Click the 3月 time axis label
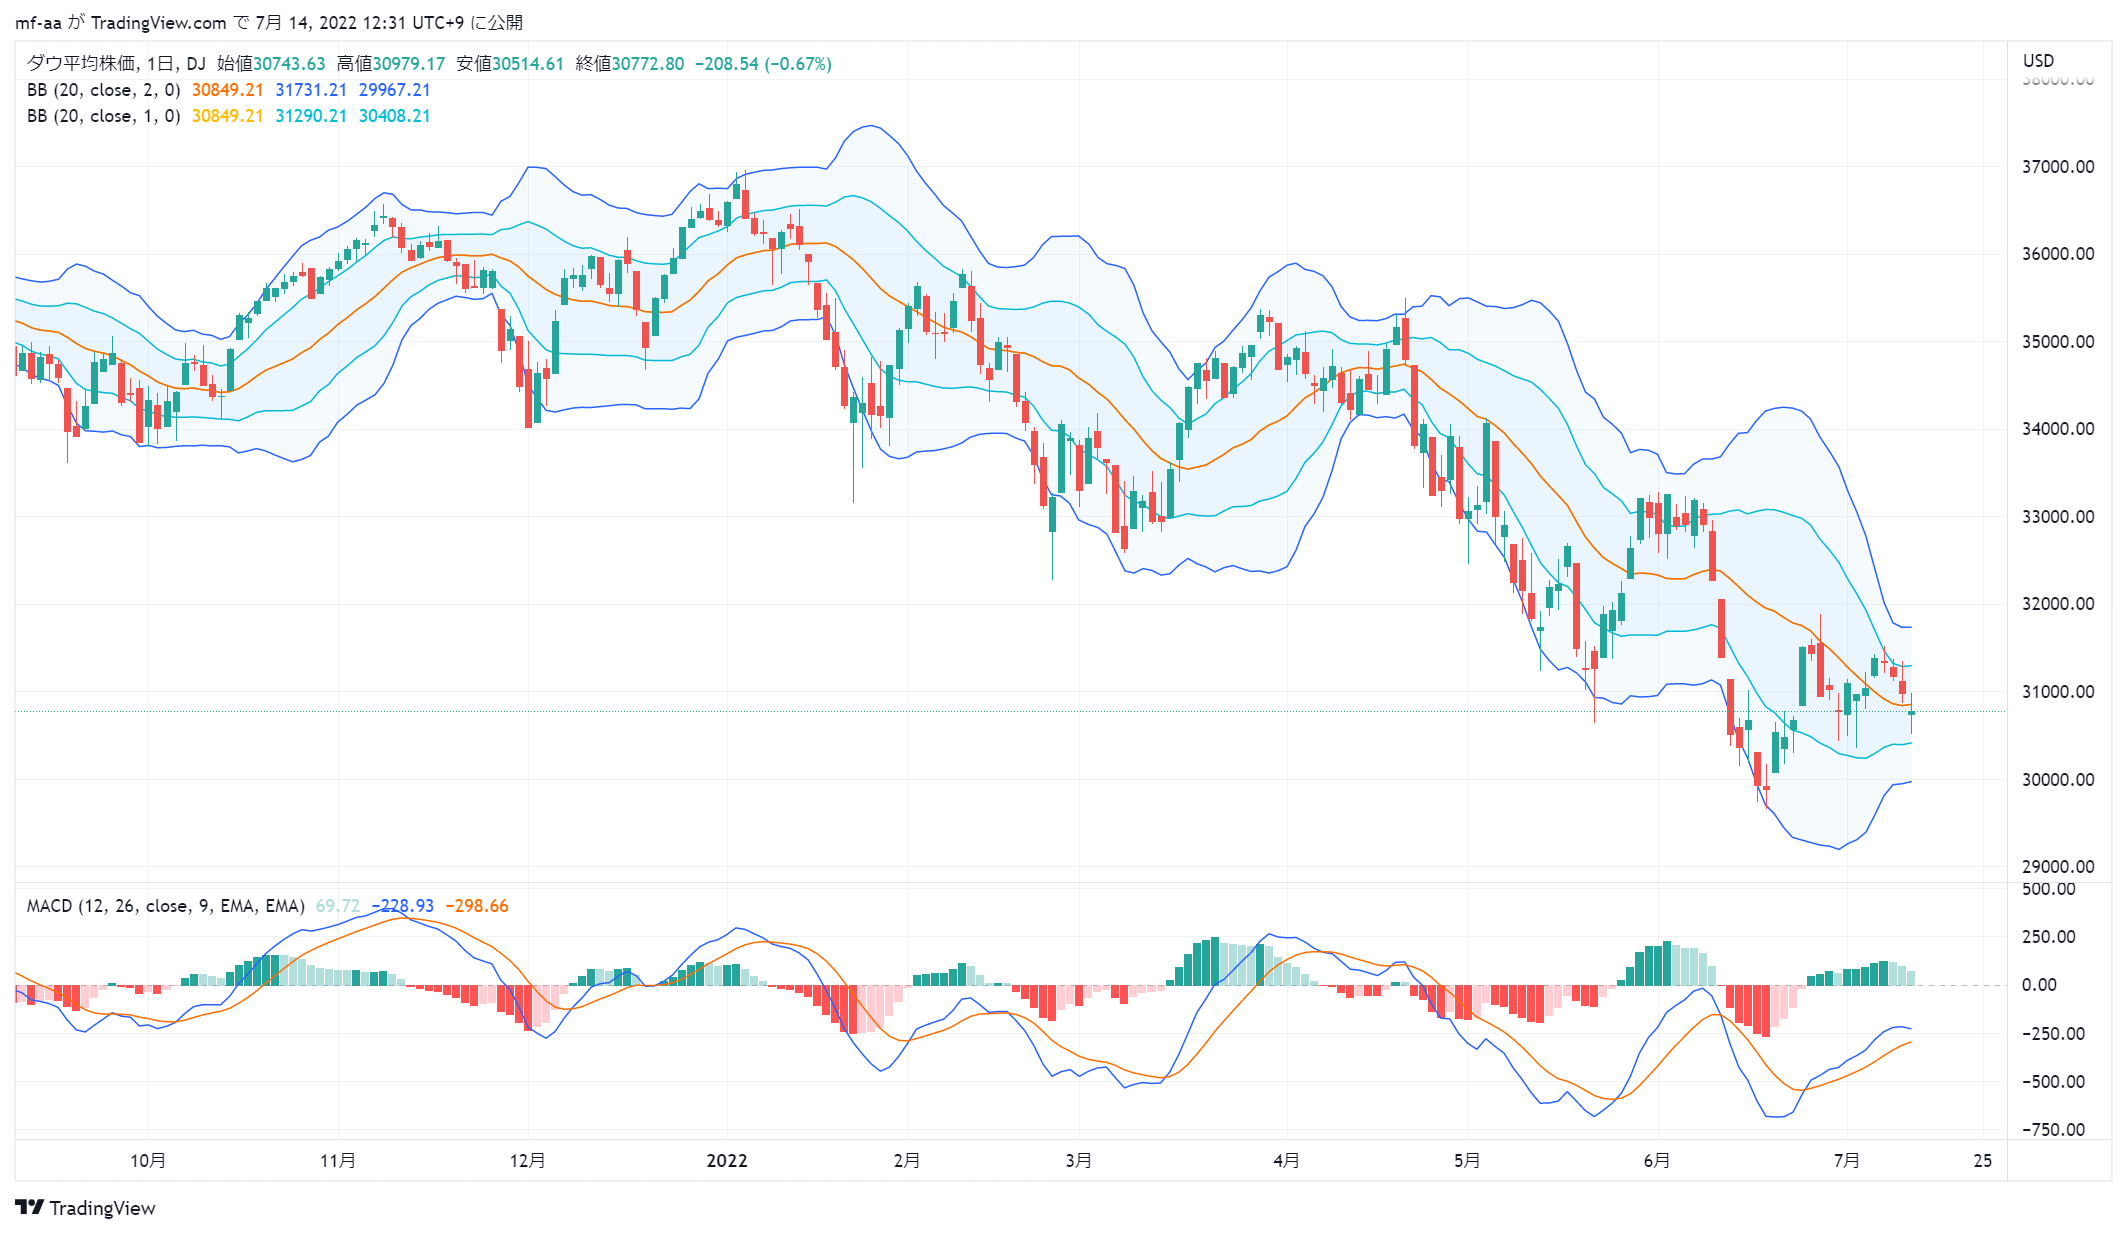 (1079, 1161)
